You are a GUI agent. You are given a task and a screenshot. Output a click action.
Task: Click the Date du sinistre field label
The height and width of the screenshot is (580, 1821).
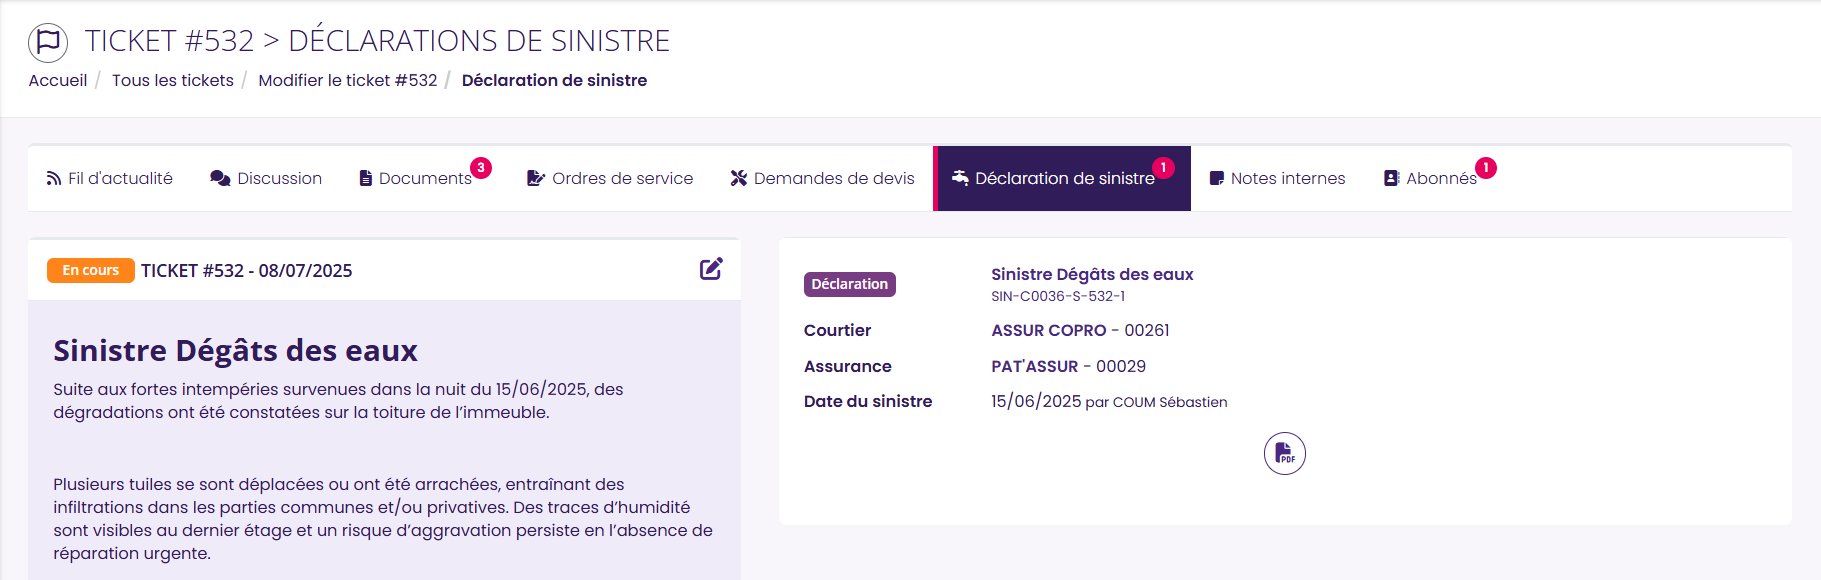coord(868,401)
